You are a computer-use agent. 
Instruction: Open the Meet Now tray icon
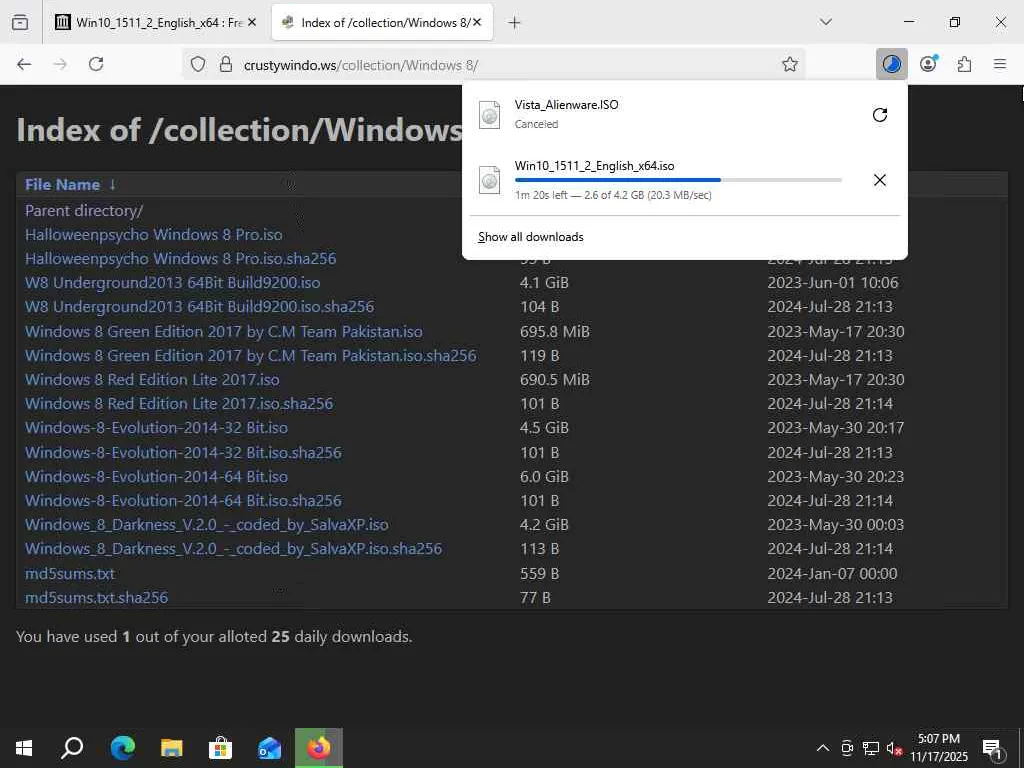847,748
